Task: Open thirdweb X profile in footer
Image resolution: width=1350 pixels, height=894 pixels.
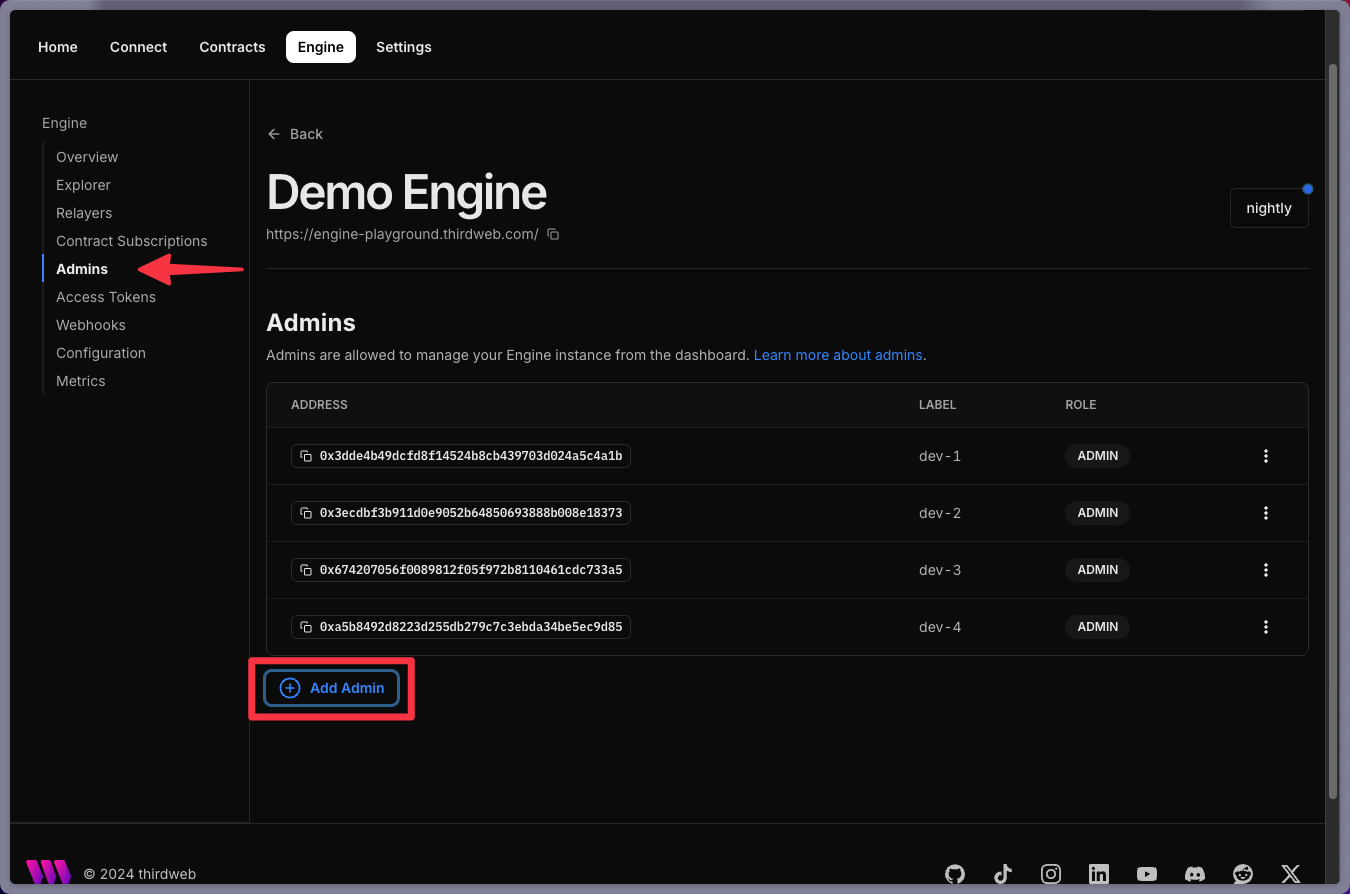Action: pos(1291,874)
